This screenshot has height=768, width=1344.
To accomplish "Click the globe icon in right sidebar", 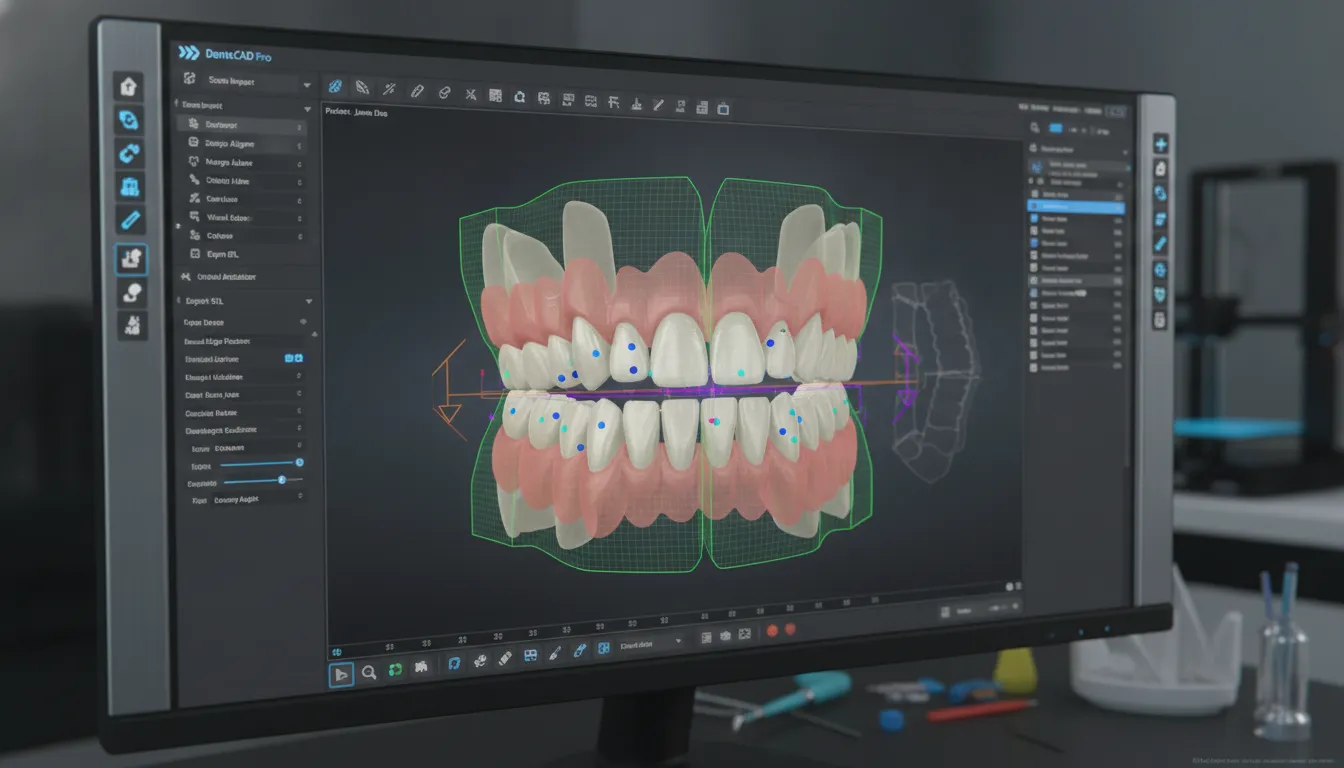I will pos(1160,269).
